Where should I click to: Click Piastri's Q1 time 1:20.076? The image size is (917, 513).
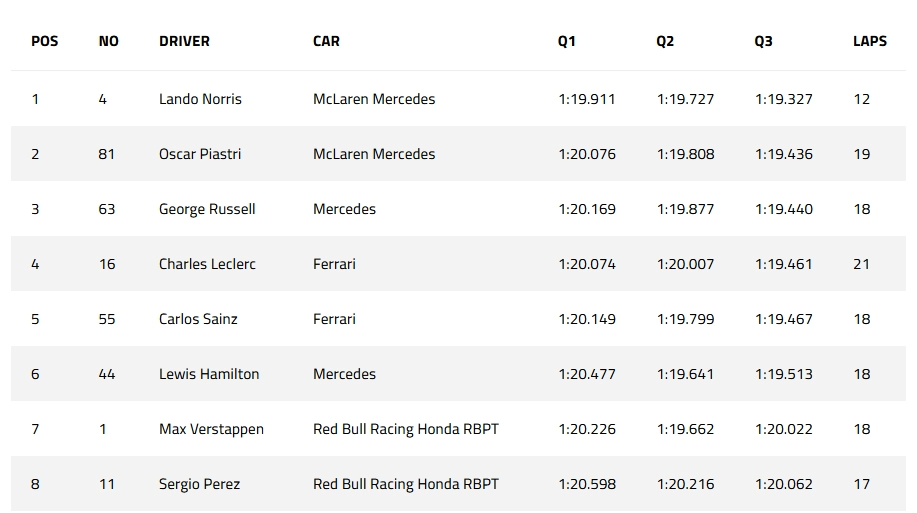587,154
